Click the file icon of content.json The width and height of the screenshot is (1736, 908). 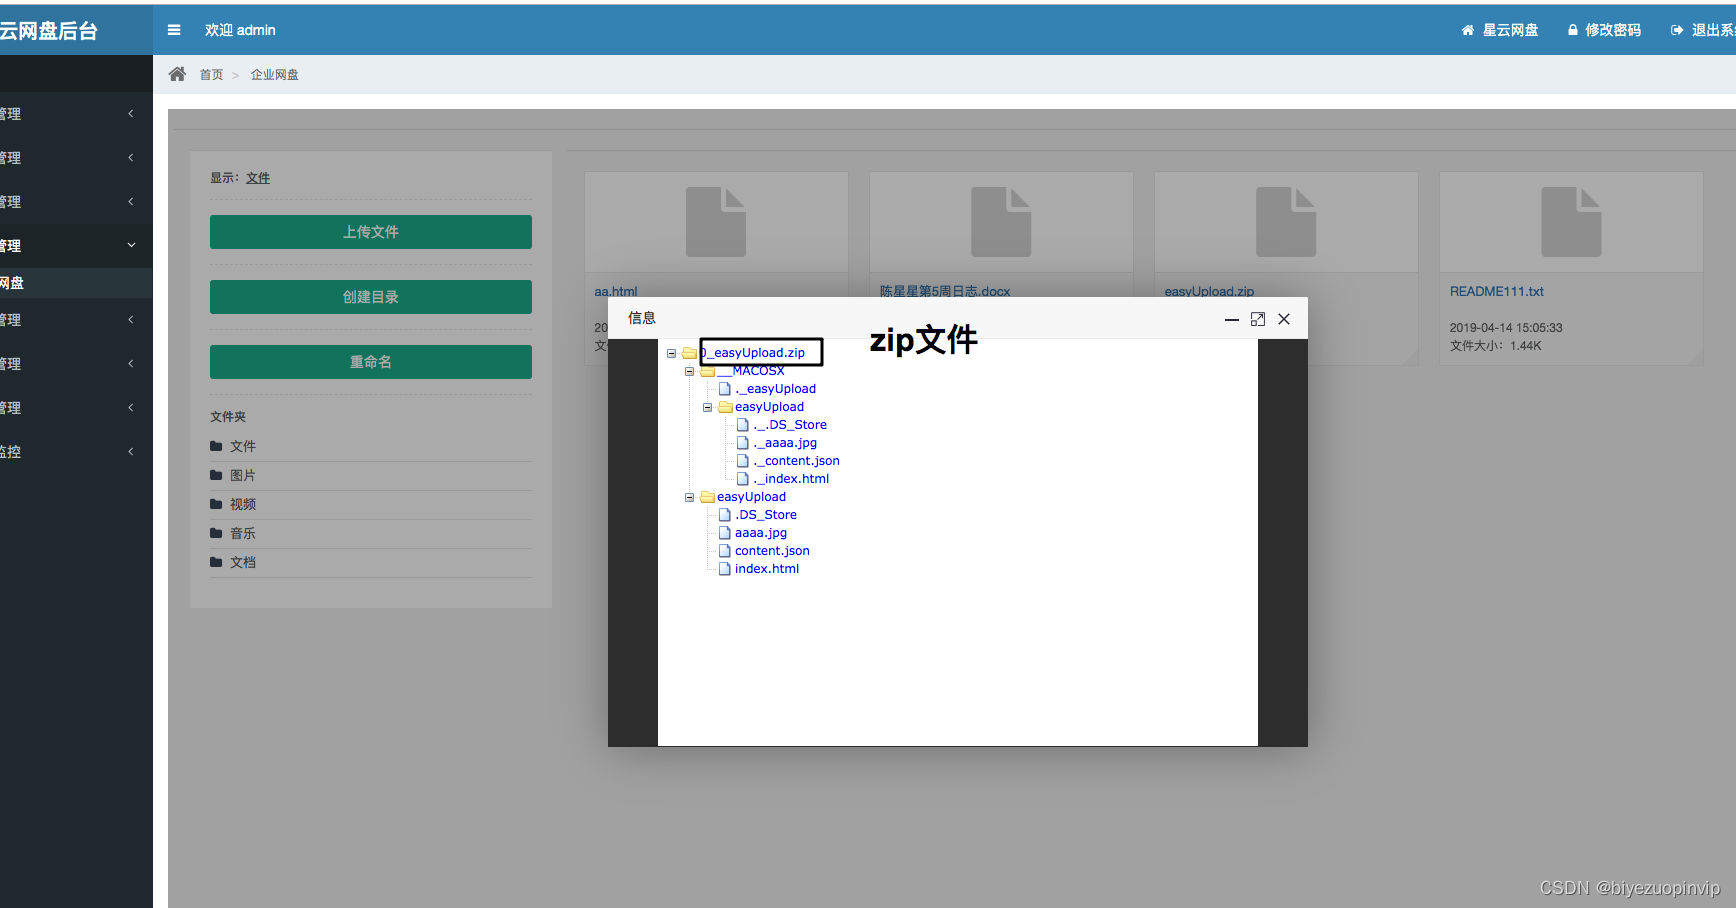coord(725,551)
